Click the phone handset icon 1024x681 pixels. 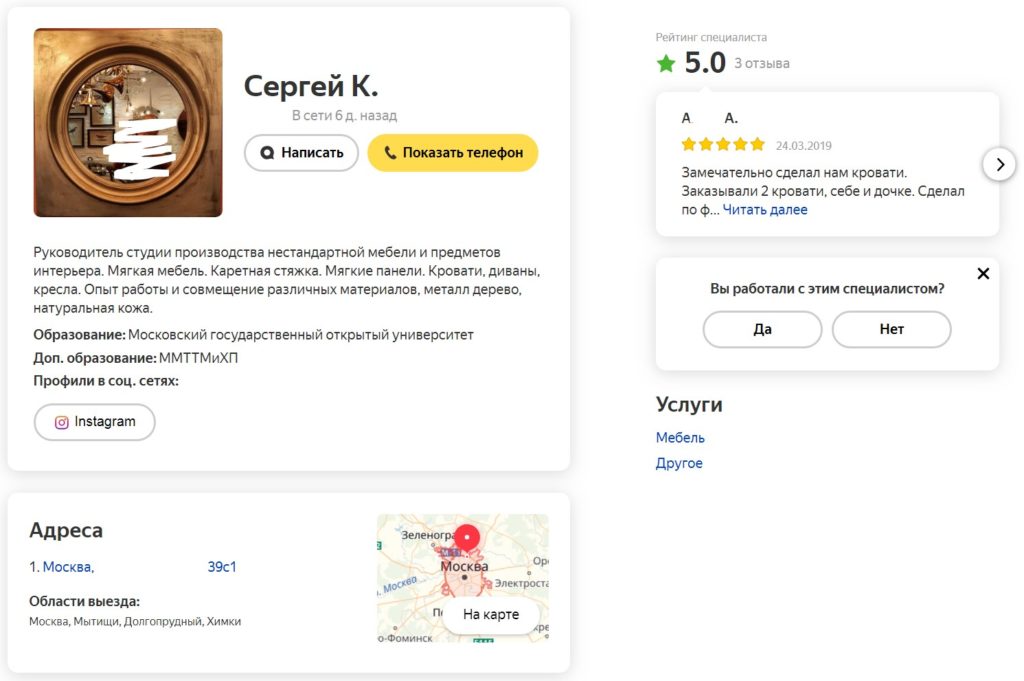pos(390,153)
